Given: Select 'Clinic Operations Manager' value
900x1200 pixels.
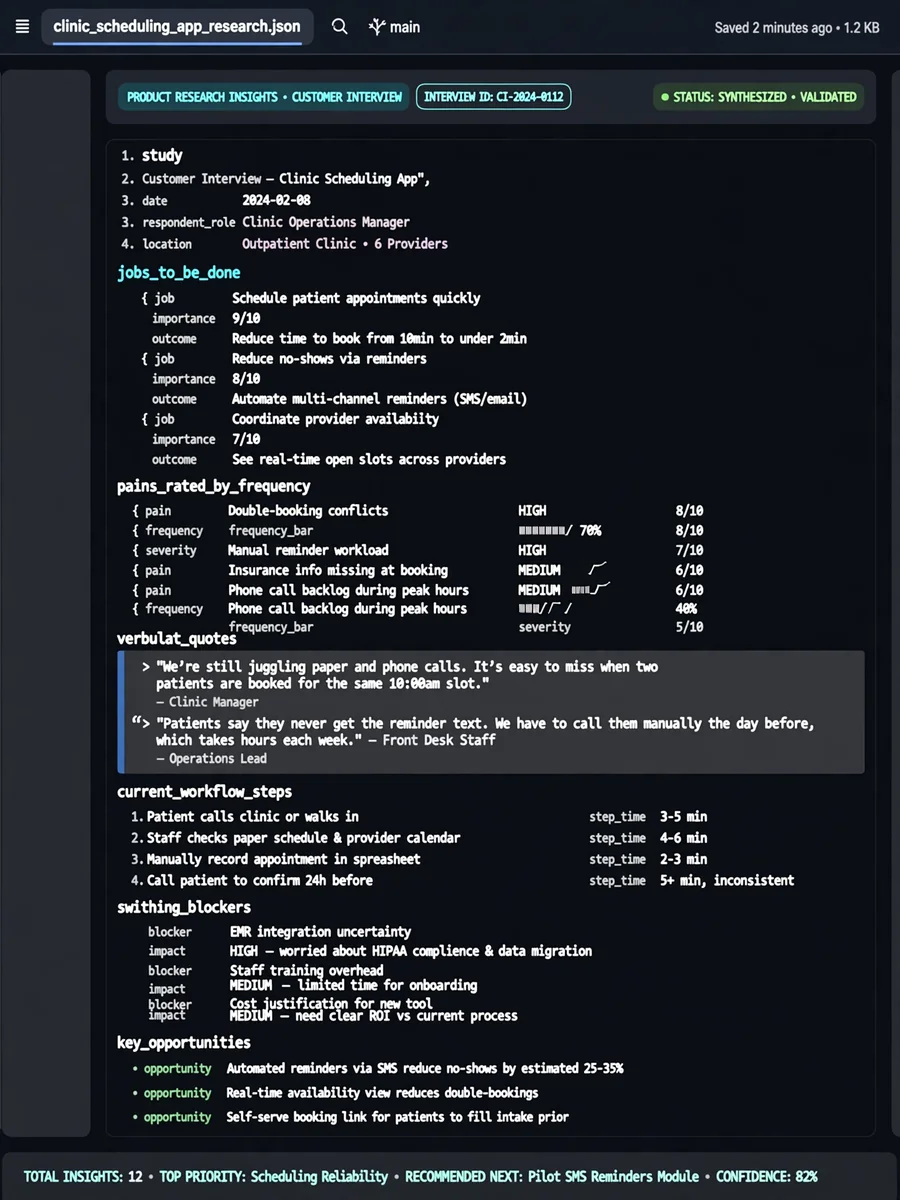Looking at the screenshot, I should click(326, 222).
